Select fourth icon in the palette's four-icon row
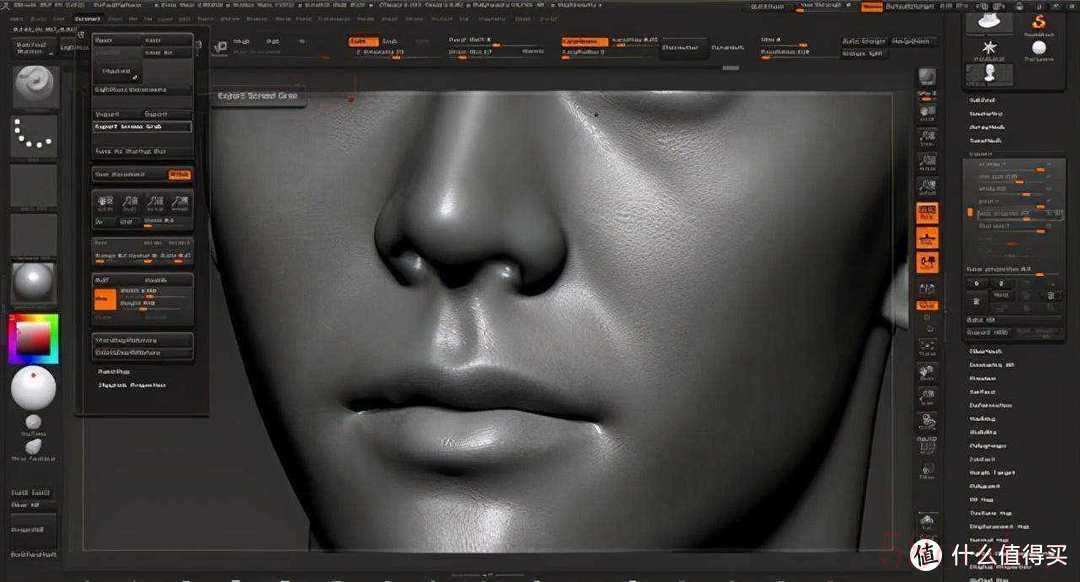This screenshot has height=582, width=1080. pos(180,202)
